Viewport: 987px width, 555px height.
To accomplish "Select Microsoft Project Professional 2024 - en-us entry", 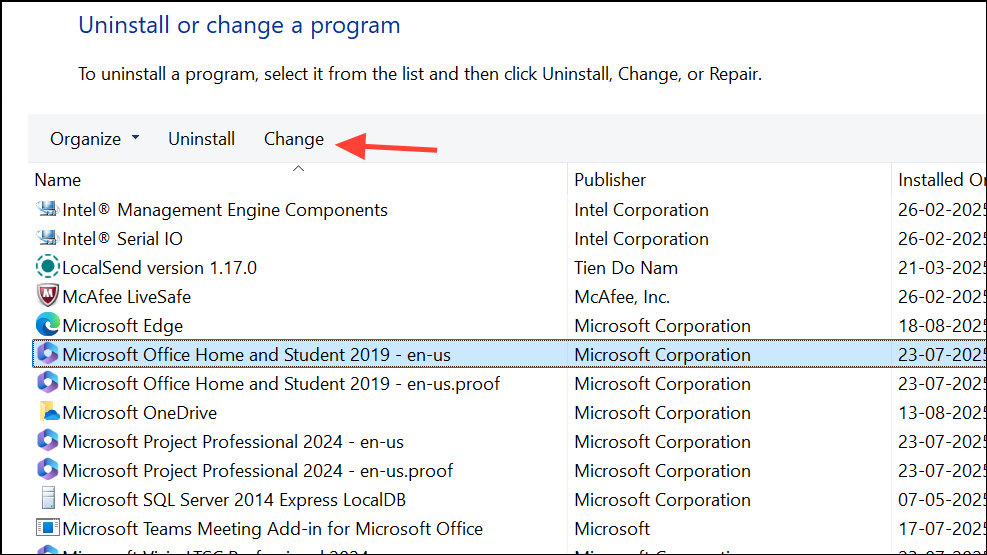I will coord(233,442).
